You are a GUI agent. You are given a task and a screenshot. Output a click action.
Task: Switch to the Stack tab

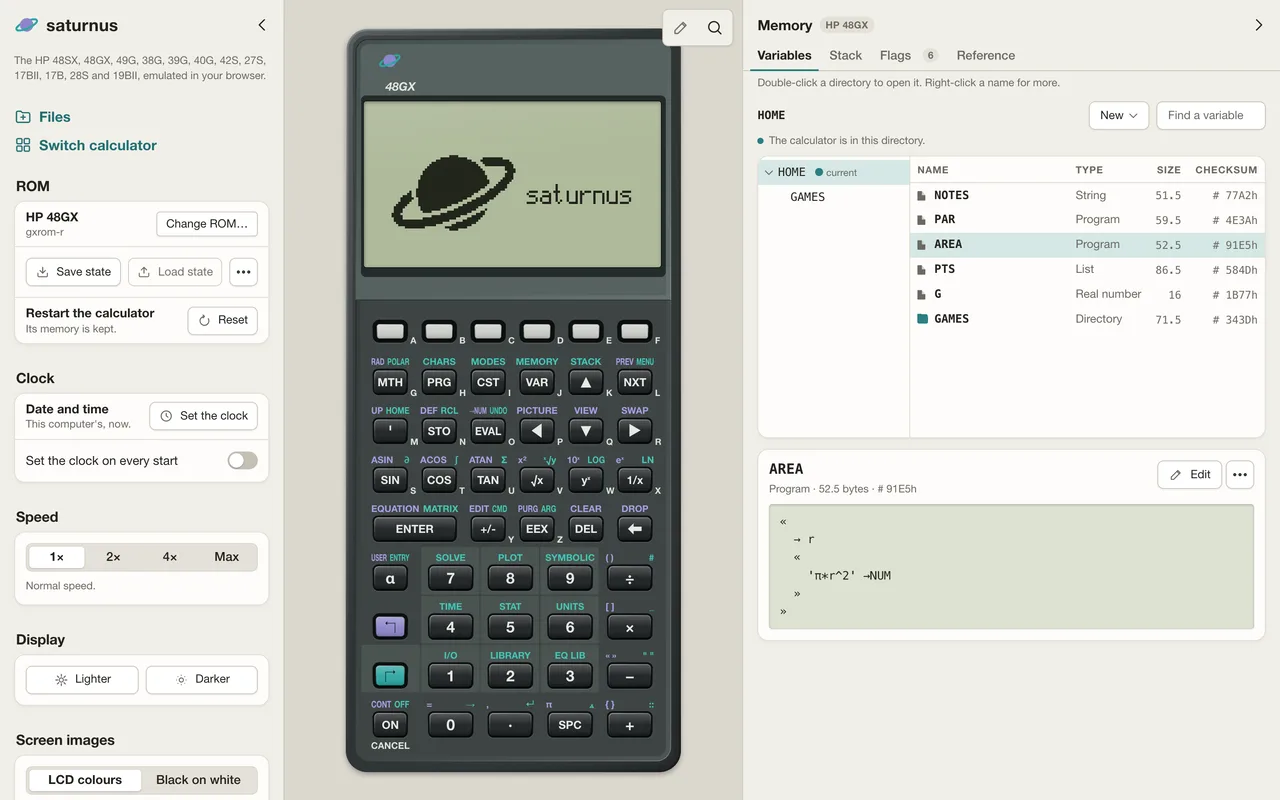(845, 56)
